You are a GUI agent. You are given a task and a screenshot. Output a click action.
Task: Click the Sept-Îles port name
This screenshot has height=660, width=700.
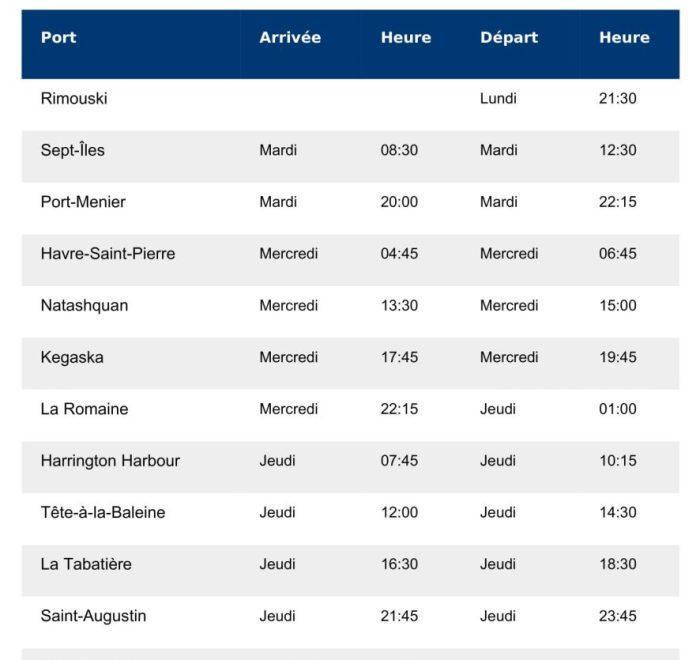tap(73, 151)
